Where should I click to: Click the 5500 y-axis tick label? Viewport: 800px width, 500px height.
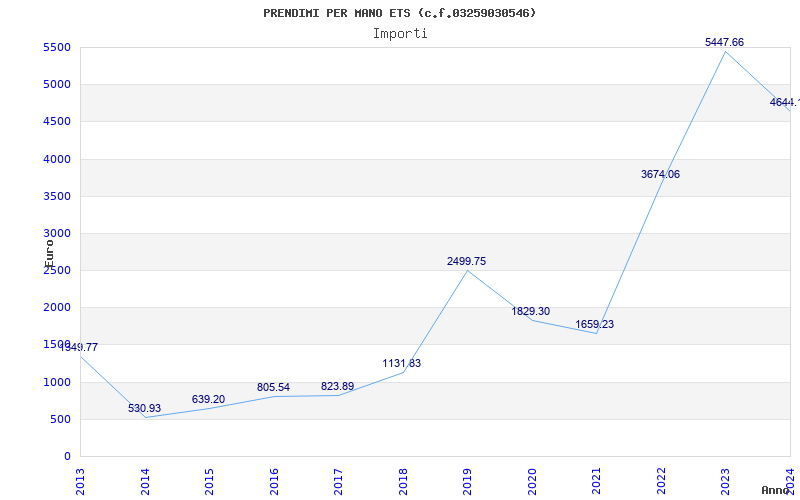pos(57,47)
